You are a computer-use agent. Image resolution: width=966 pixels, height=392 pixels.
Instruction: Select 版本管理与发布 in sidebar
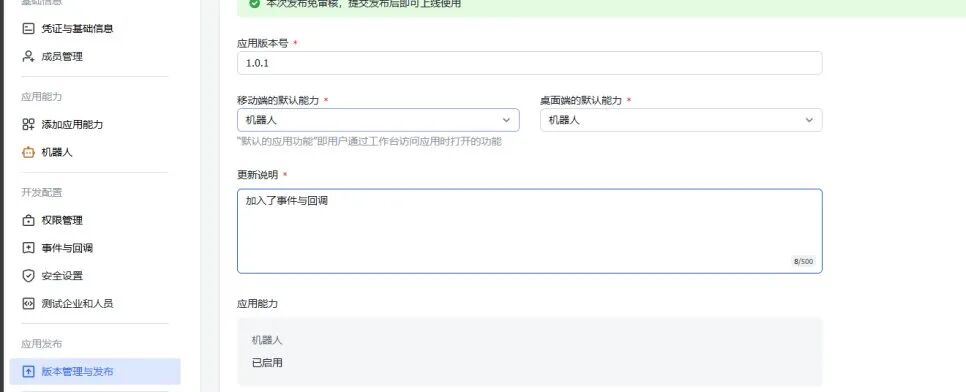coord(95,372)
